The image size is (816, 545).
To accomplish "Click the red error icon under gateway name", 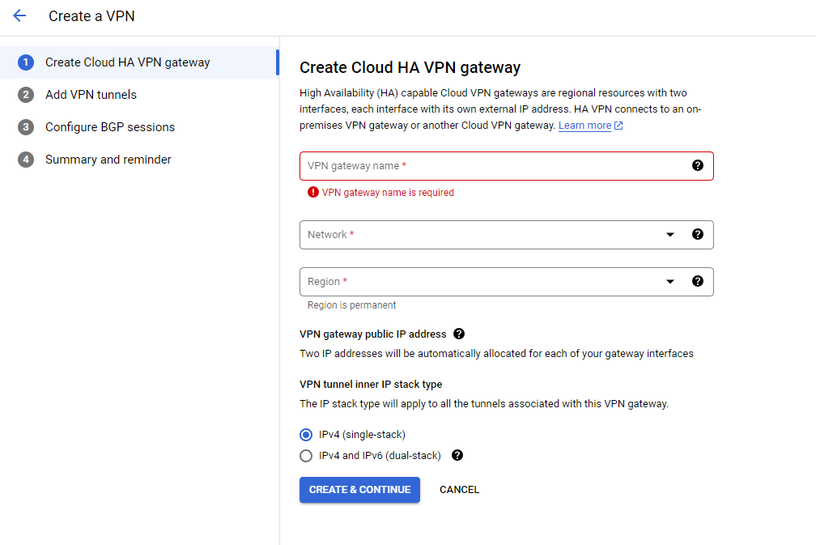I will point(313,192).
